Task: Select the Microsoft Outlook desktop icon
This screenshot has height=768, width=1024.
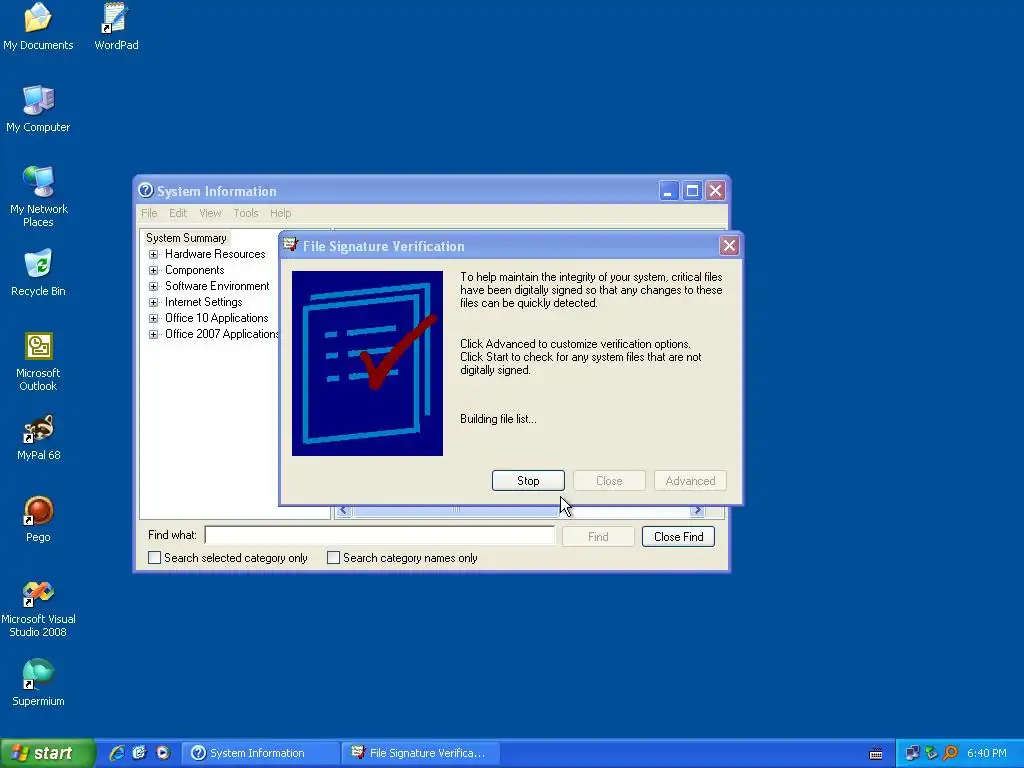Action: point(38,361)
